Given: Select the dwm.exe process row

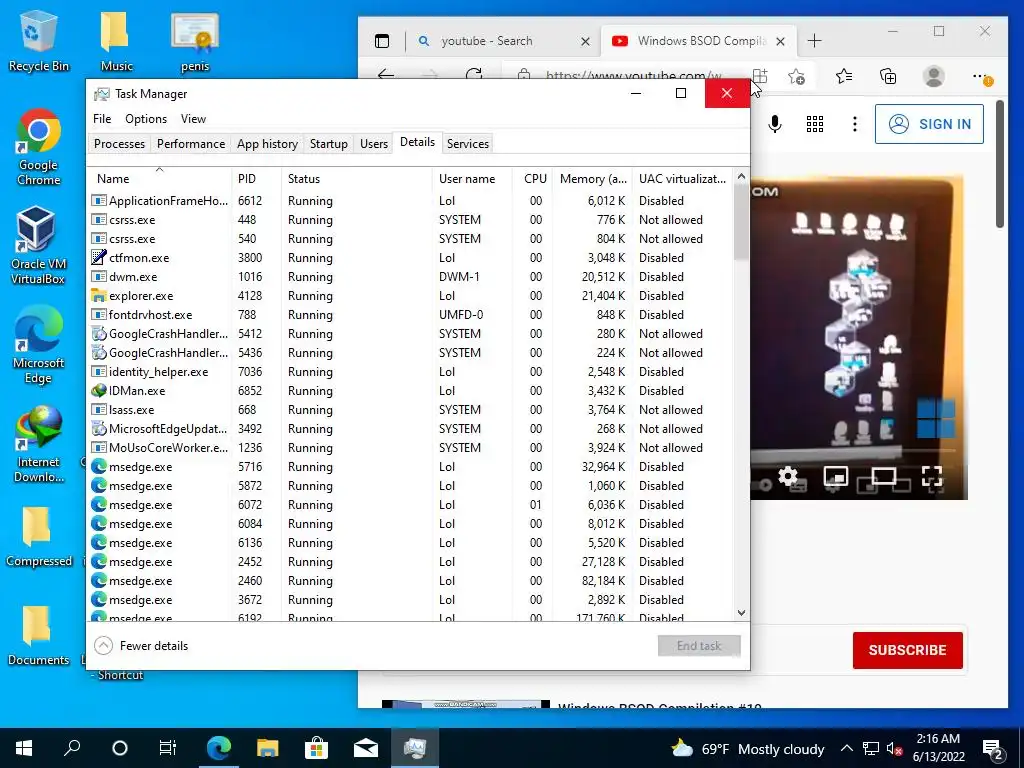Looking at the screenshot, I should (x=410, y=277).
